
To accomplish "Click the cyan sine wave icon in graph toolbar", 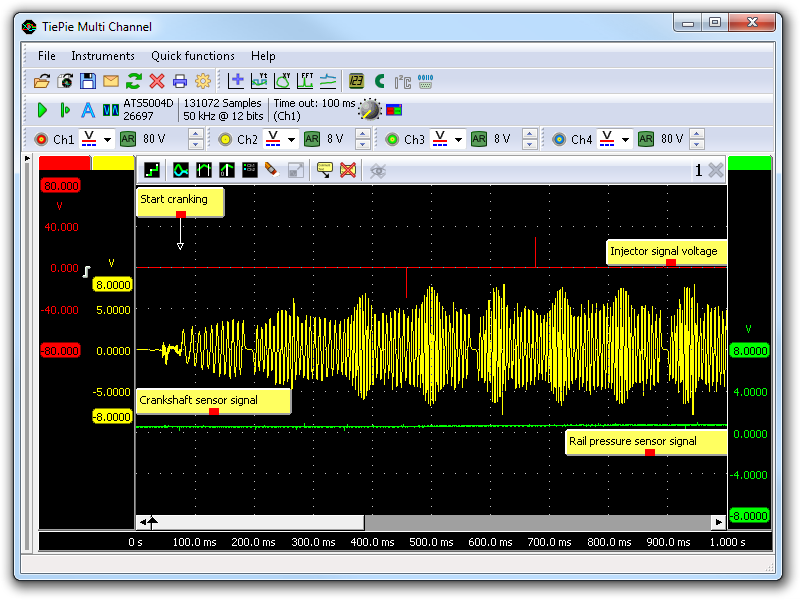I will tap(181, 170).
